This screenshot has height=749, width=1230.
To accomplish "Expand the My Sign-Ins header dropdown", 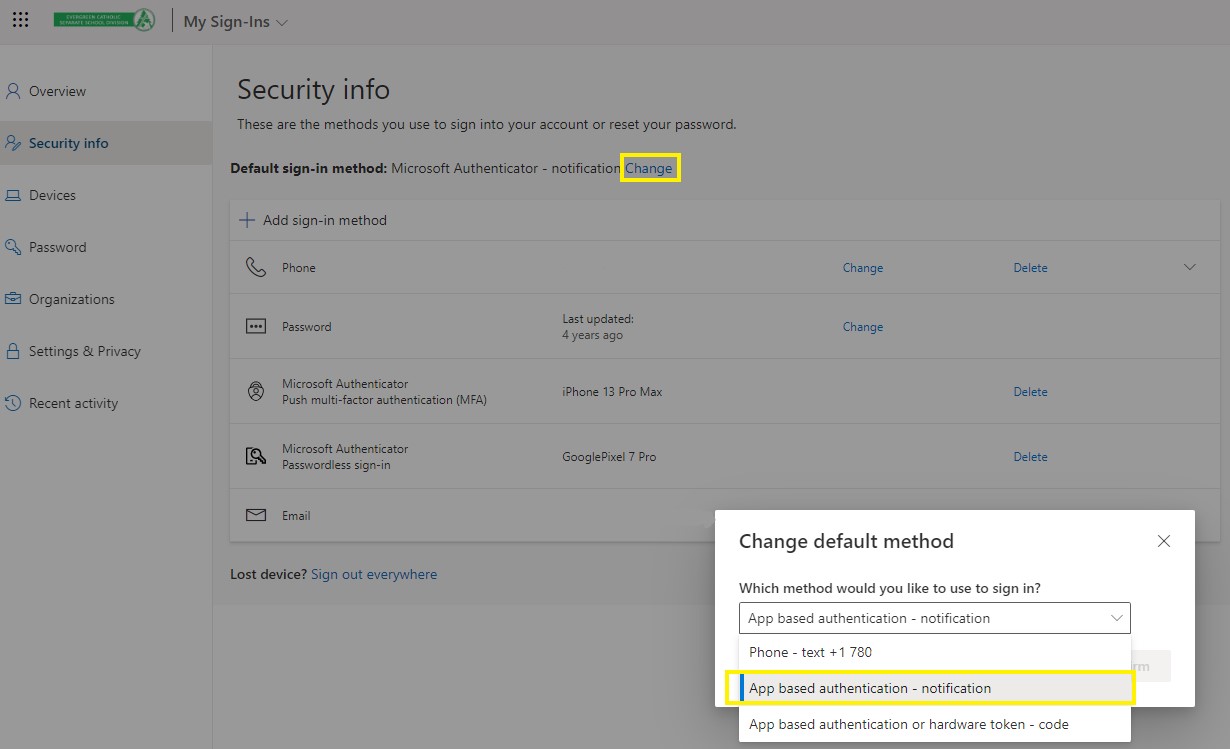I will click(236, 22).
